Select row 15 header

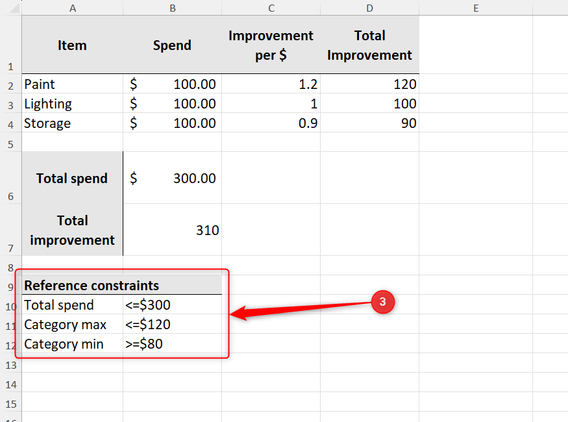tap(11, 402)
